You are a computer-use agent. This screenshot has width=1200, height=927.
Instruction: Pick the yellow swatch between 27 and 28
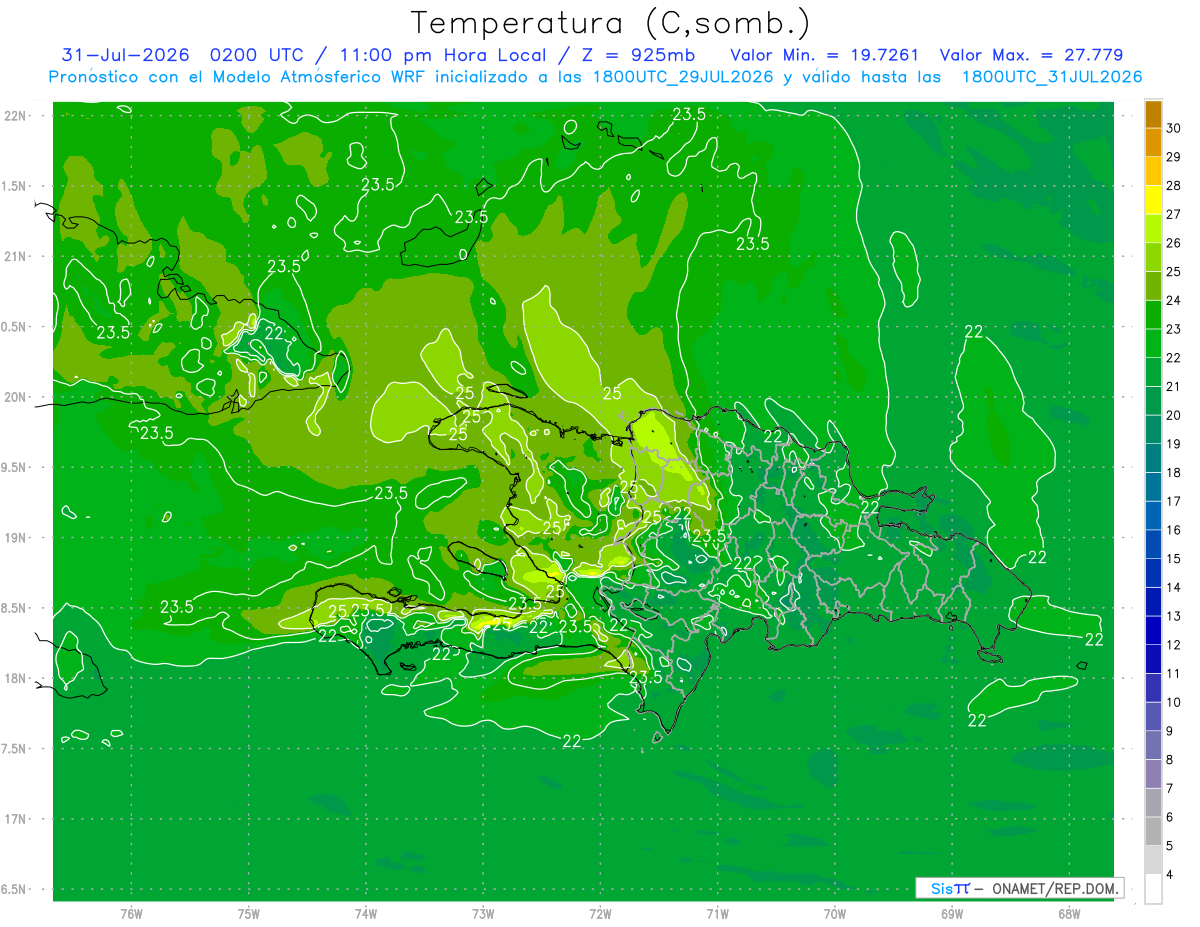[x=1153, y=200]
